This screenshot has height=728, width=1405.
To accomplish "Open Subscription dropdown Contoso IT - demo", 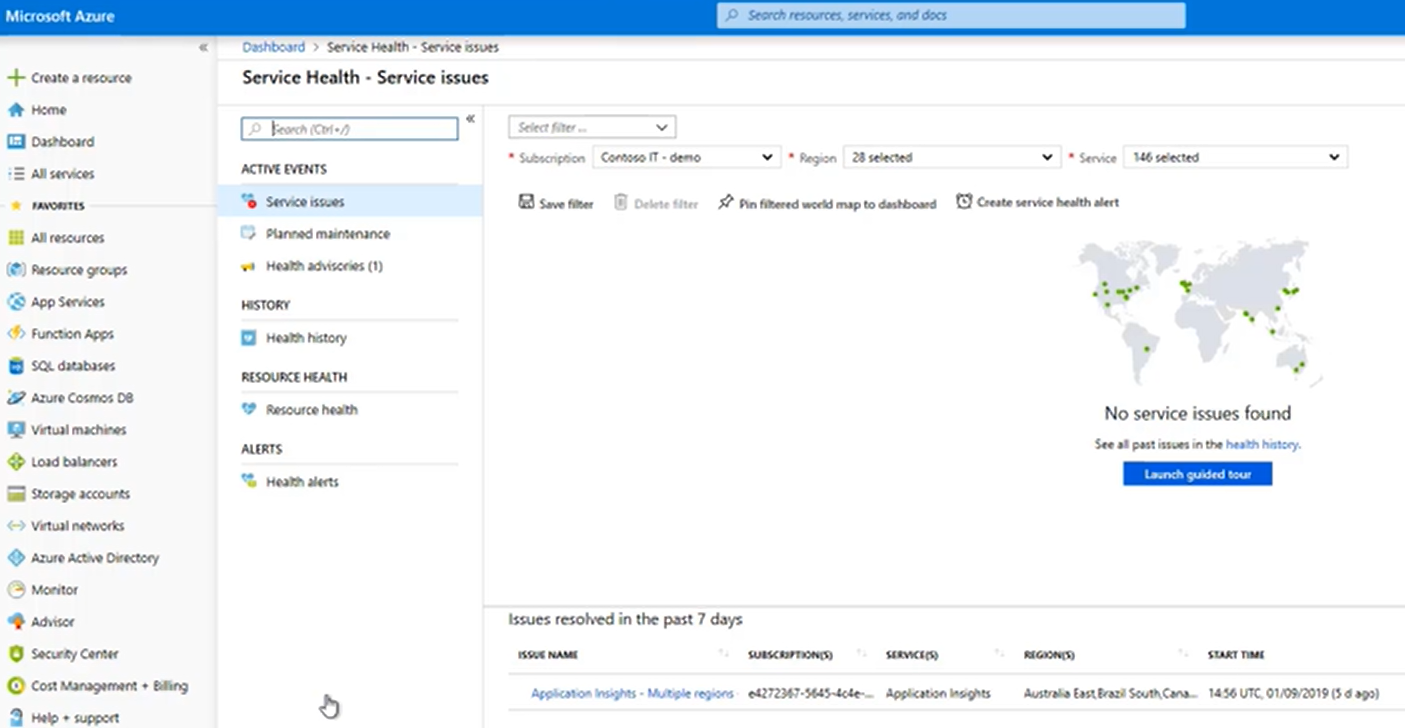I will 685,157.
